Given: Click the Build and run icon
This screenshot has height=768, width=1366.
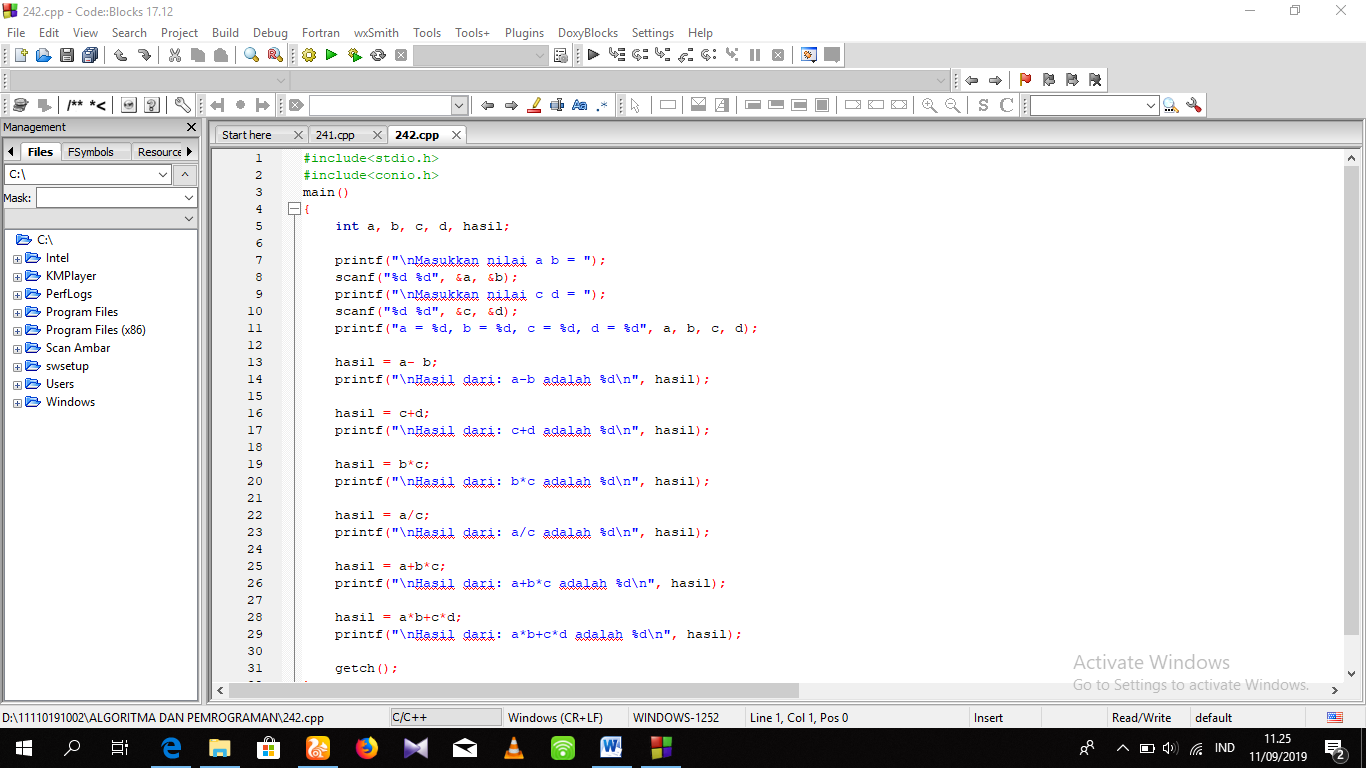Looking at the screenshot, I should point(354,55).
